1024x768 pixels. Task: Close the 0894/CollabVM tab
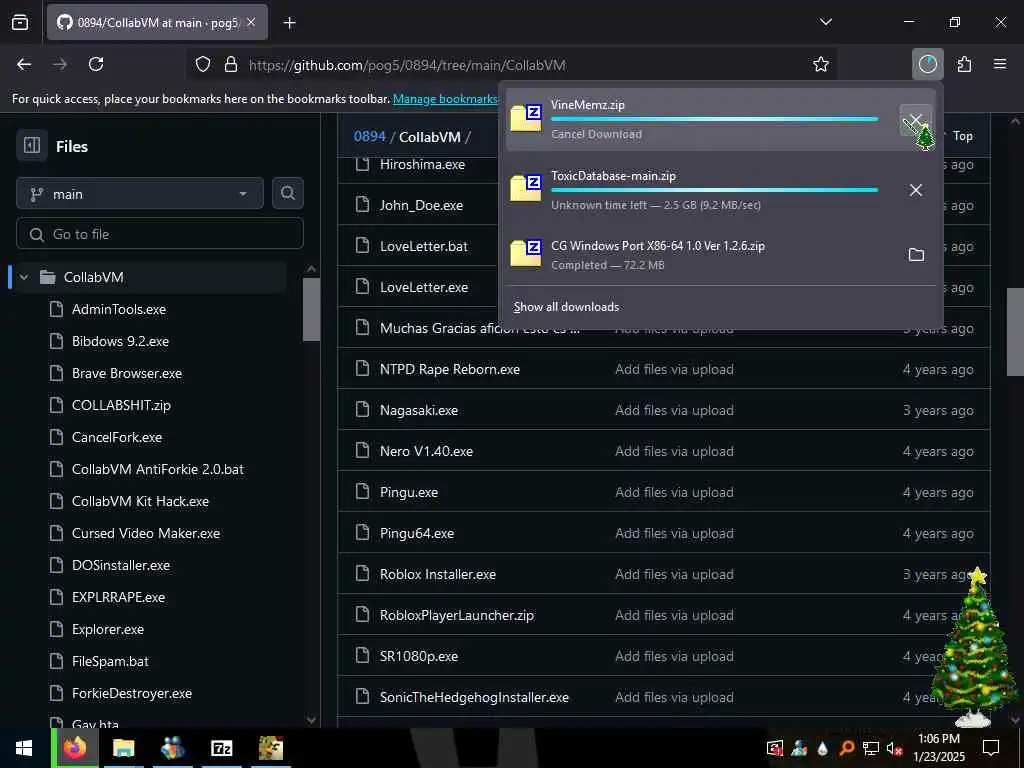(251, 22)
